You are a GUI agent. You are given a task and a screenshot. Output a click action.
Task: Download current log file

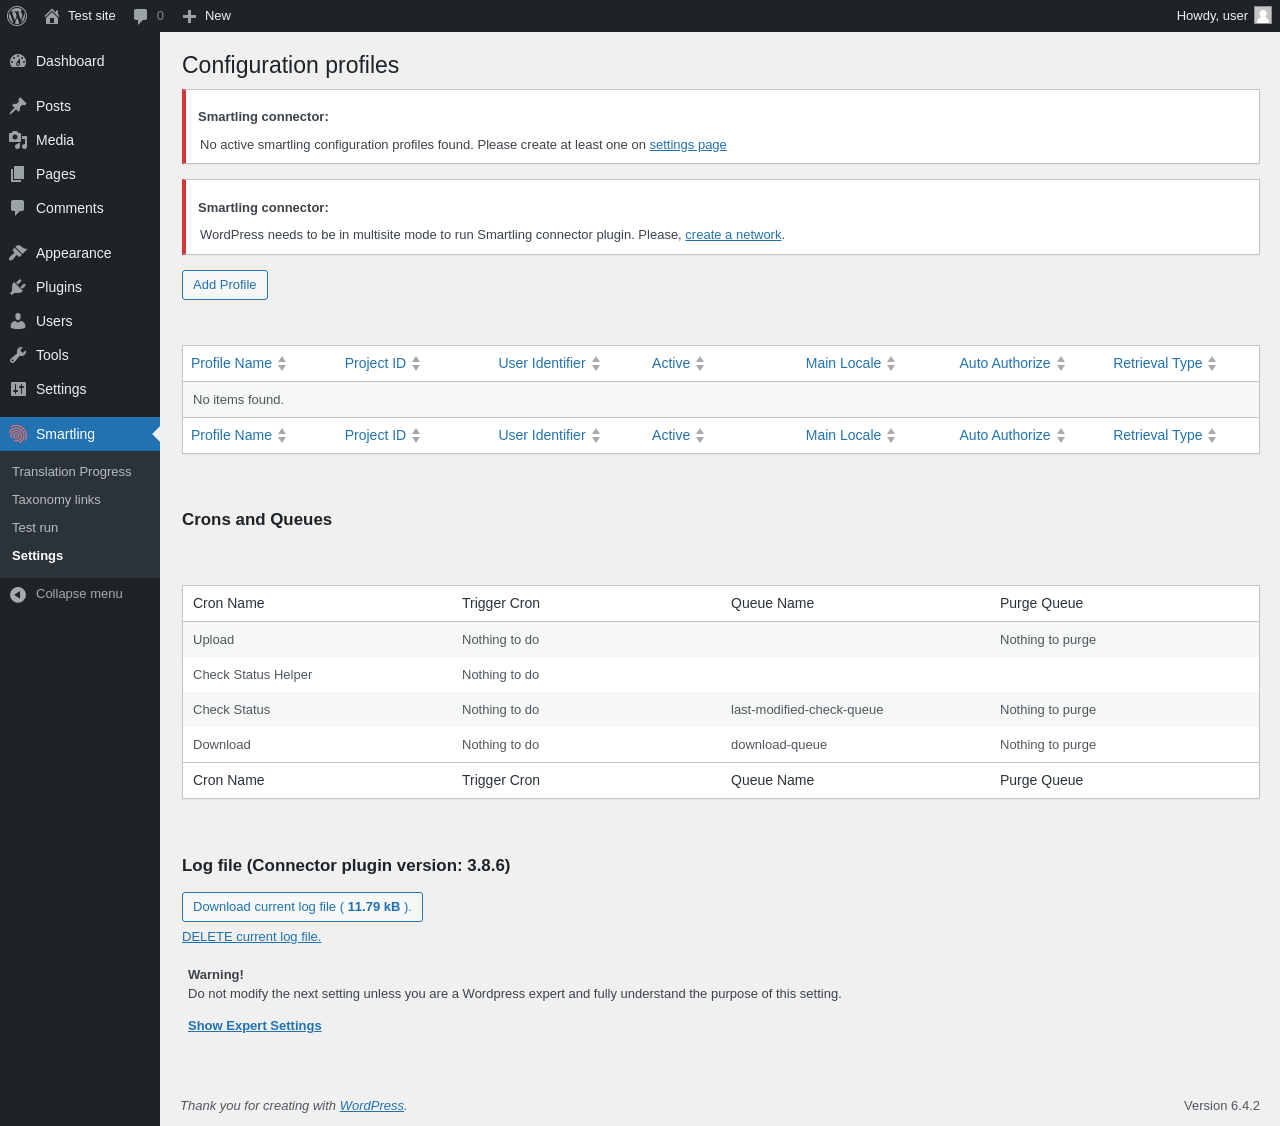[302, 907]
